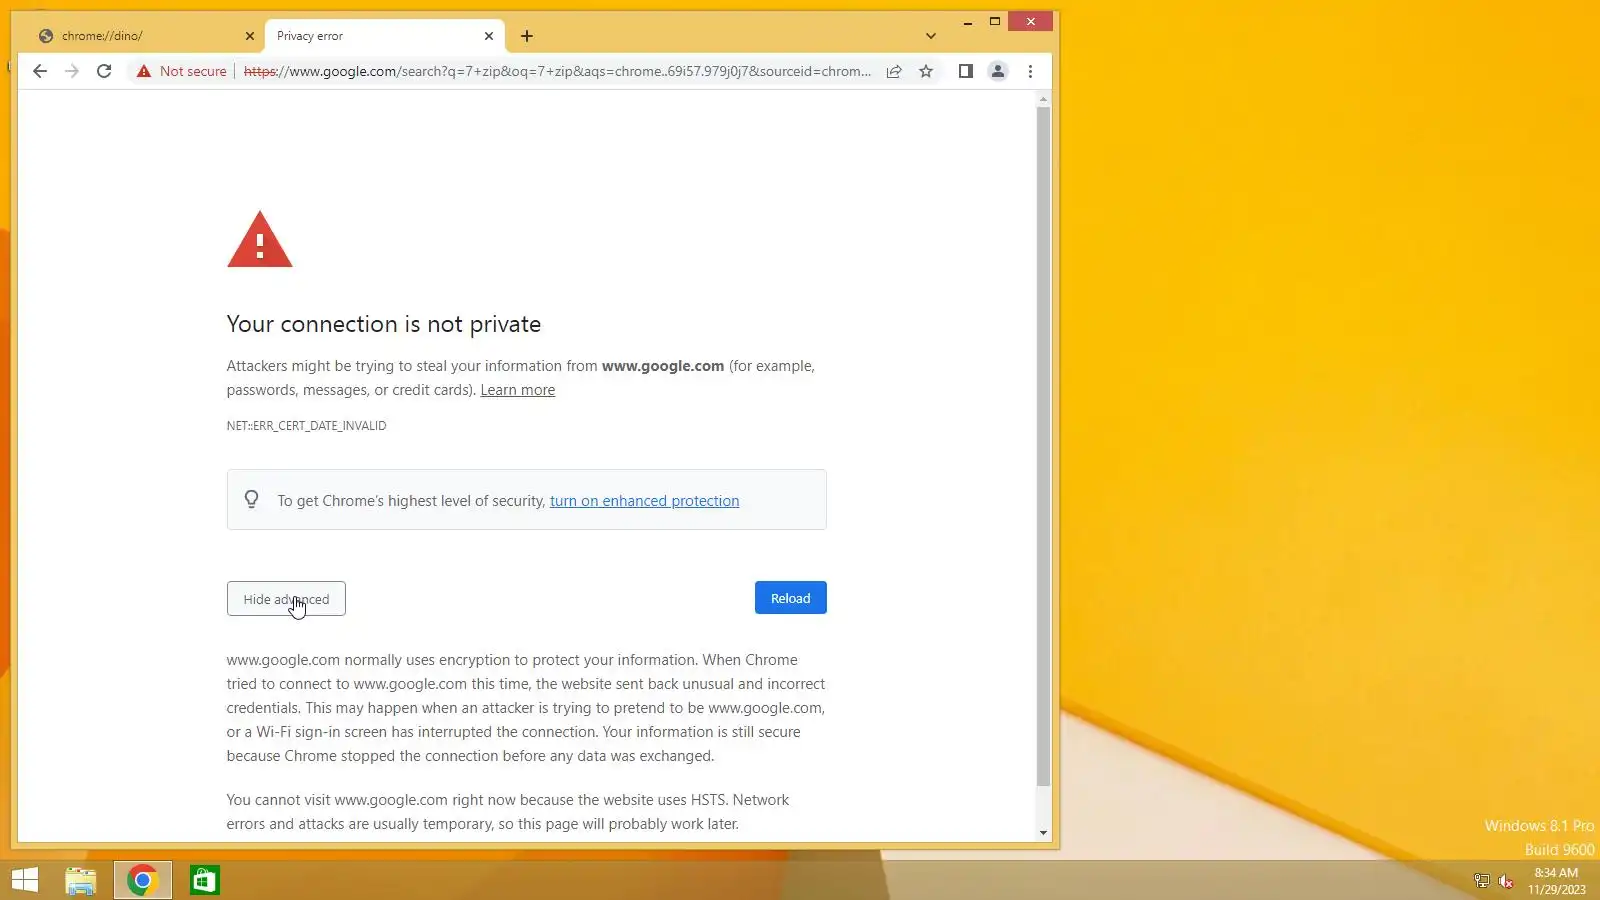Expand the tab search chevron

[931, 36]
